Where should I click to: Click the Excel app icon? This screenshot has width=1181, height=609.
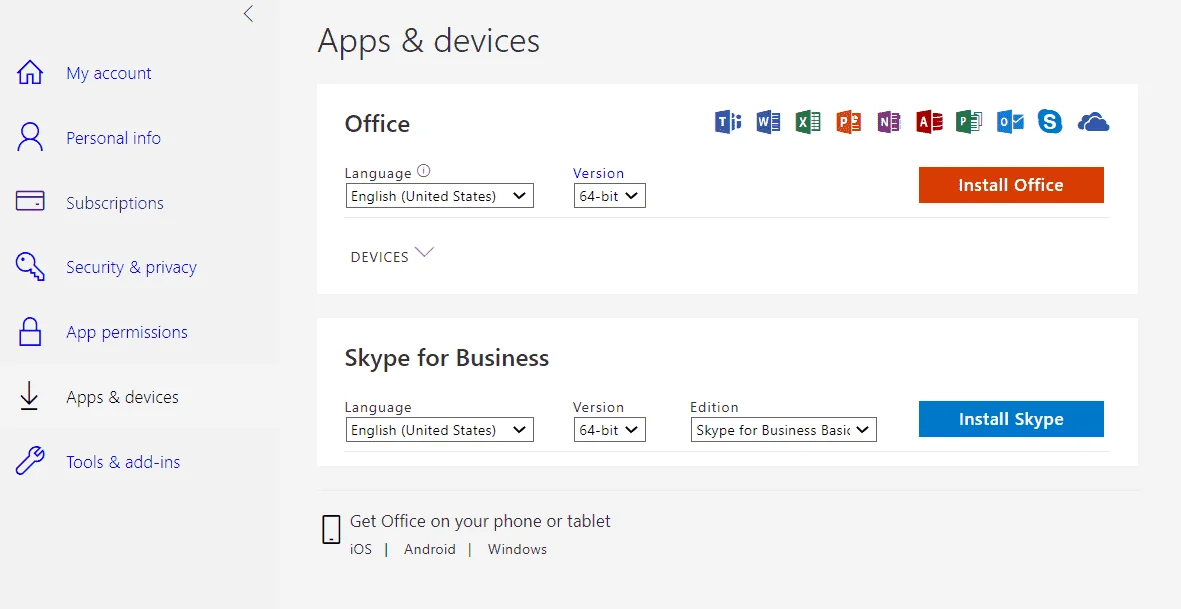point(807,121)
